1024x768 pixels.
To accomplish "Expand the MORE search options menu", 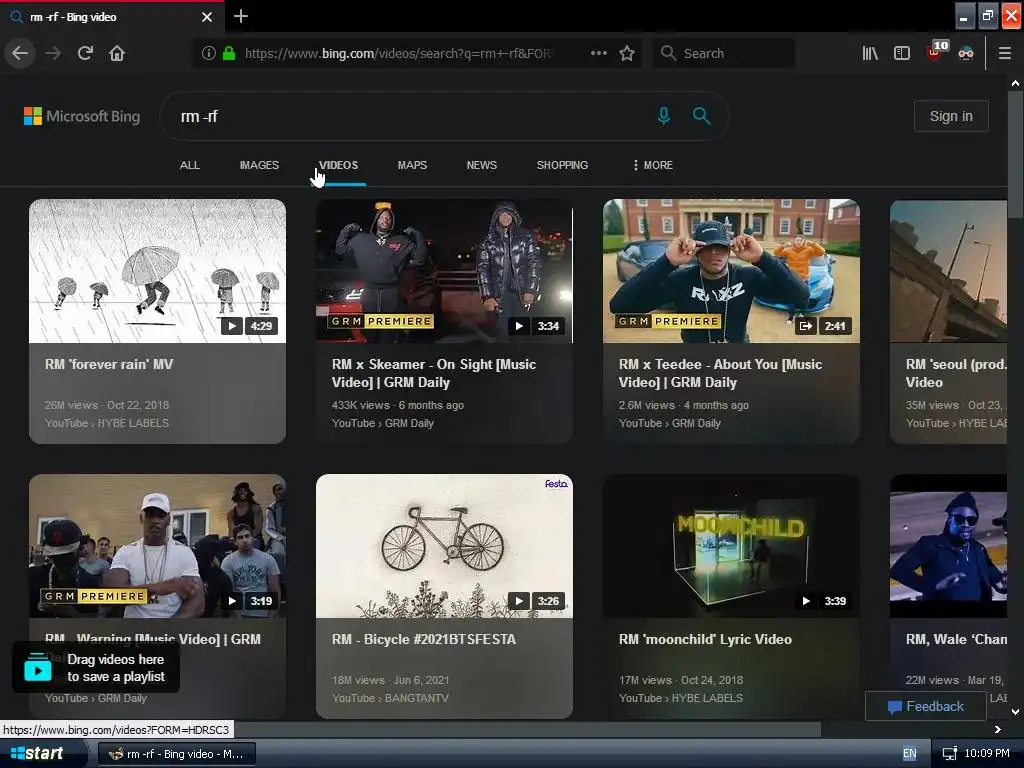I will 652,165.
